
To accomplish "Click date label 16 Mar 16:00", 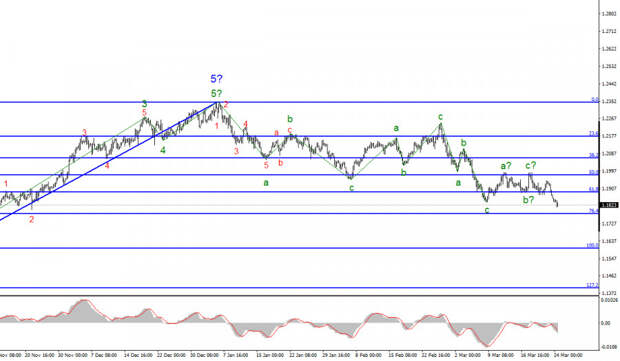I will [535, 355].
